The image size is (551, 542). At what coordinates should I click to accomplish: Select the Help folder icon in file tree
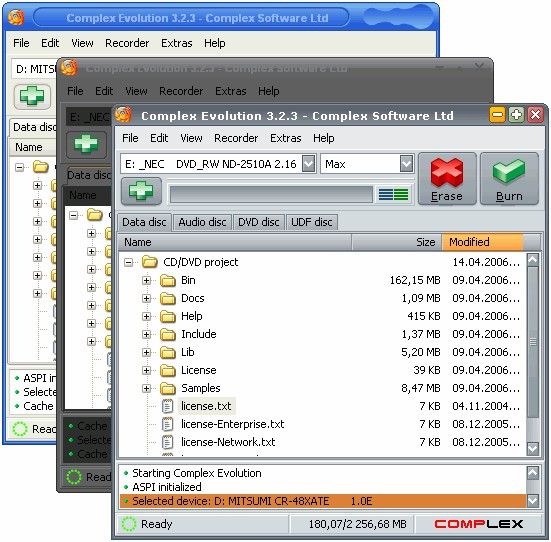(x=168, y=316)
